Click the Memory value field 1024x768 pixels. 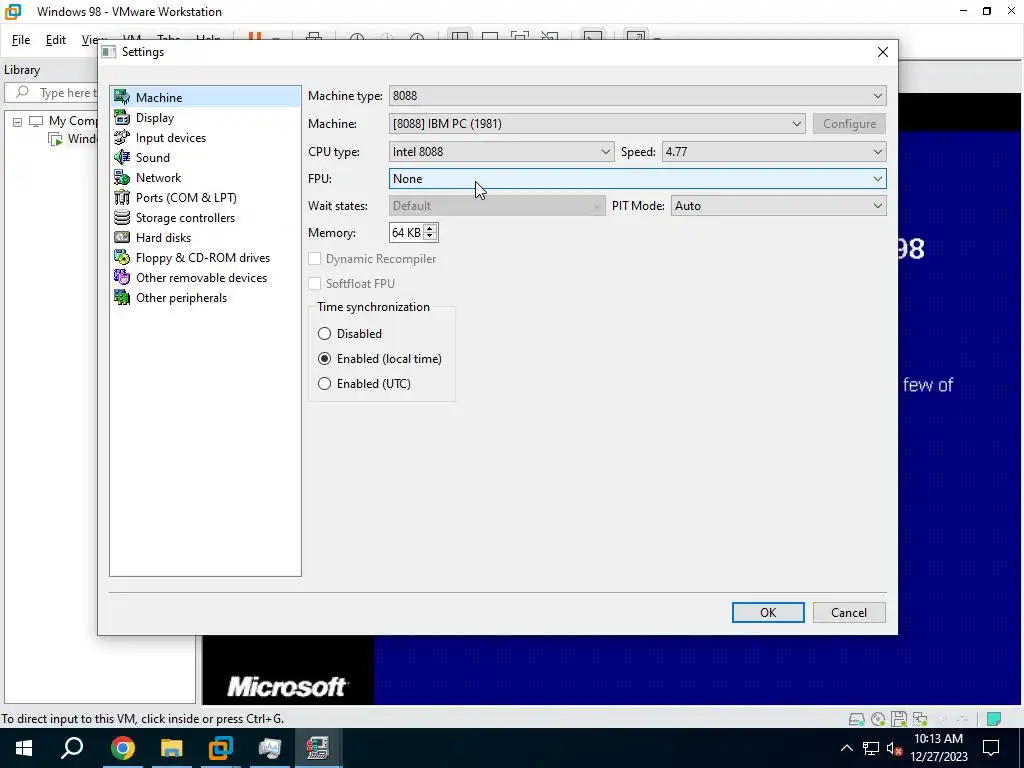pos(406,232)
